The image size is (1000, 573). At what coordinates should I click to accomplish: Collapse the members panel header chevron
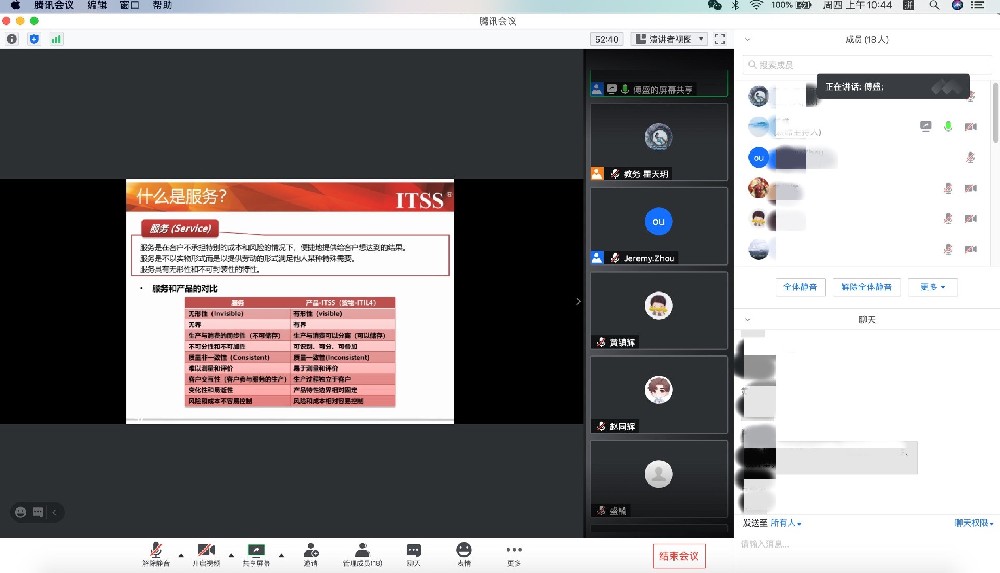pyautogui.click(x=747, y=40)
